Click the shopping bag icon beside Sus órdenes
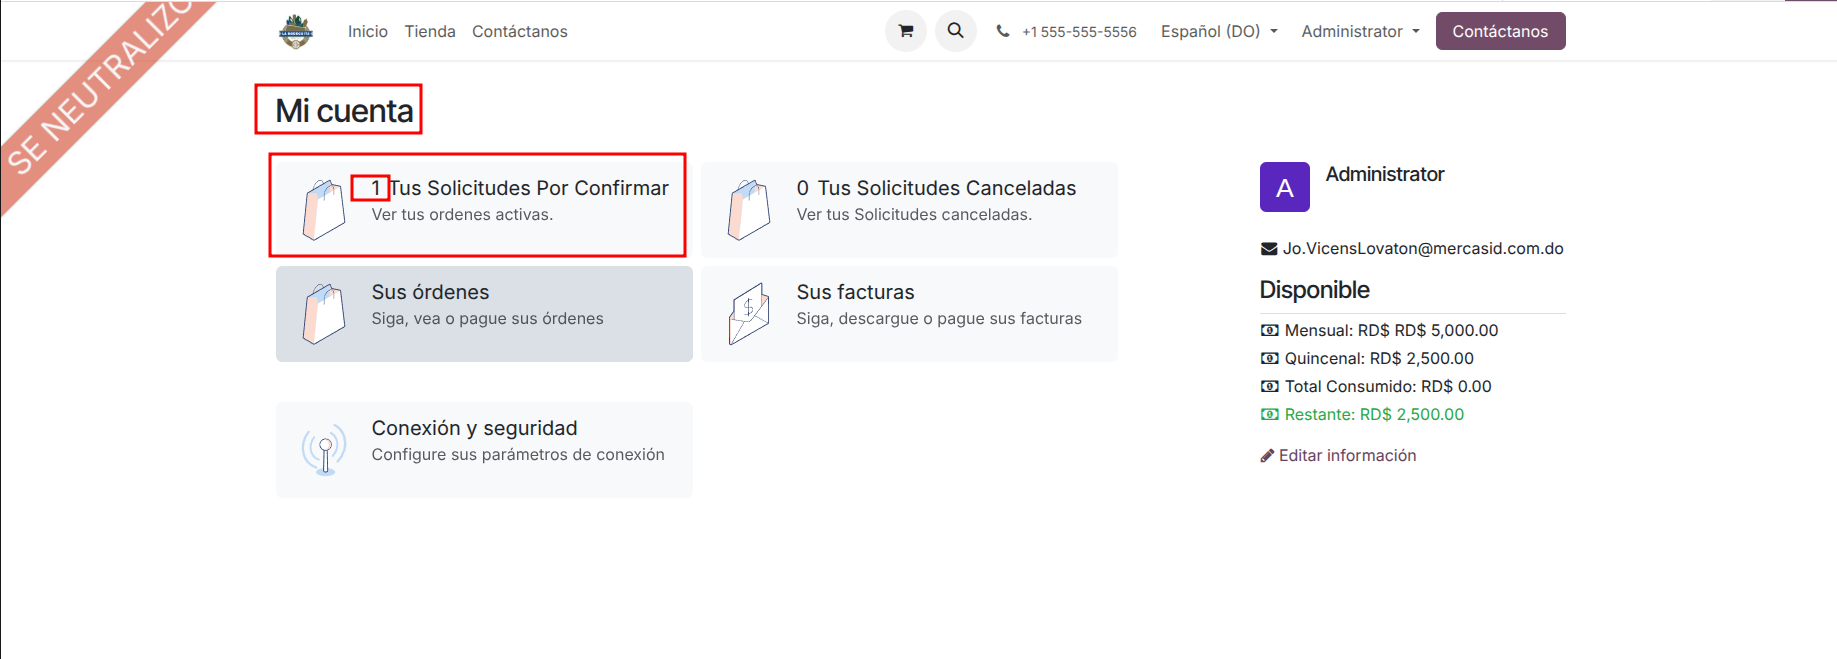 [x=323, y=314]
